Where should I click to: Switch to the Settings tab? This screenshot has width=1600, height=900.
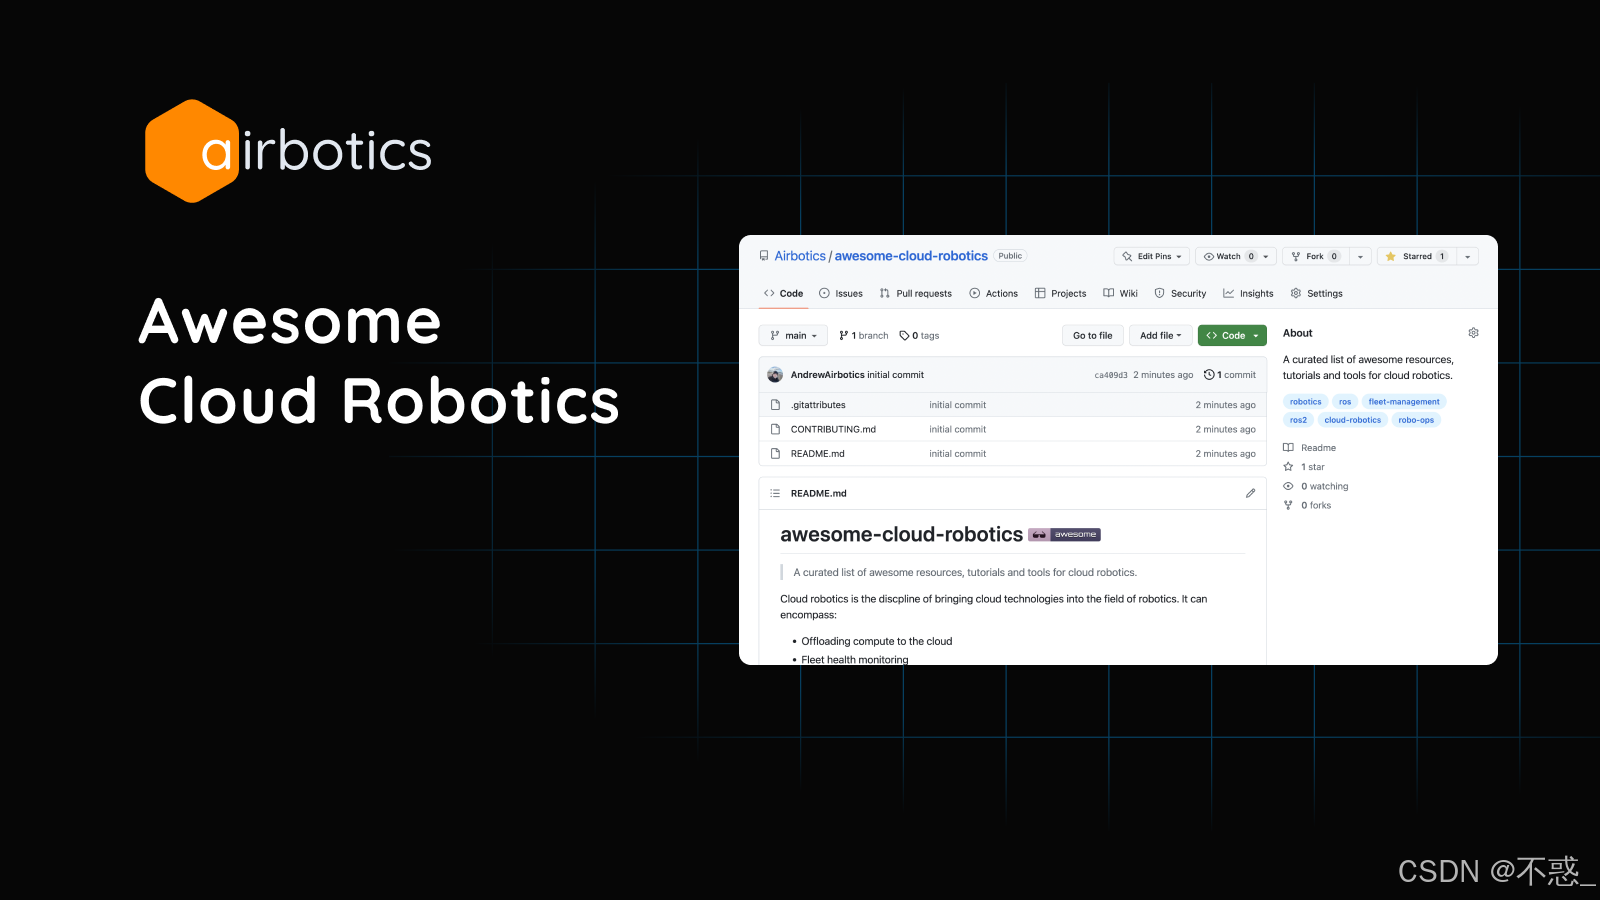[x=1317, y=293]
